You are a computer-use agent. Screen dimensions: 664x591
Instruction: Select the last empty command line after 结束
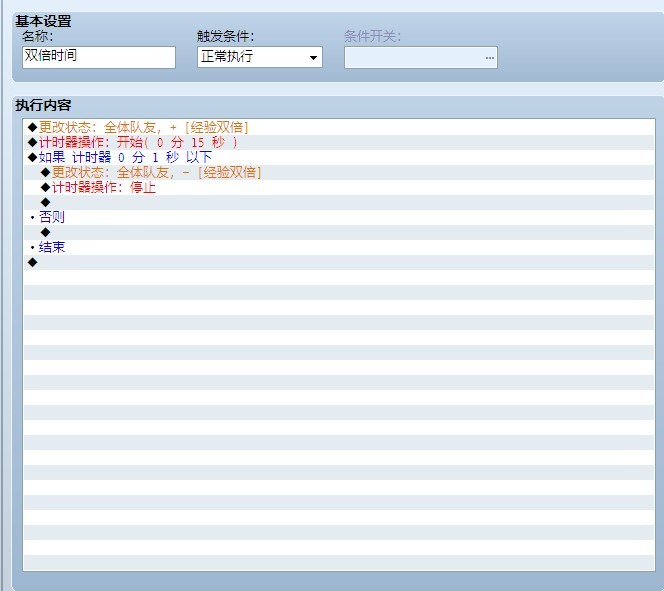tap(339, 262)
